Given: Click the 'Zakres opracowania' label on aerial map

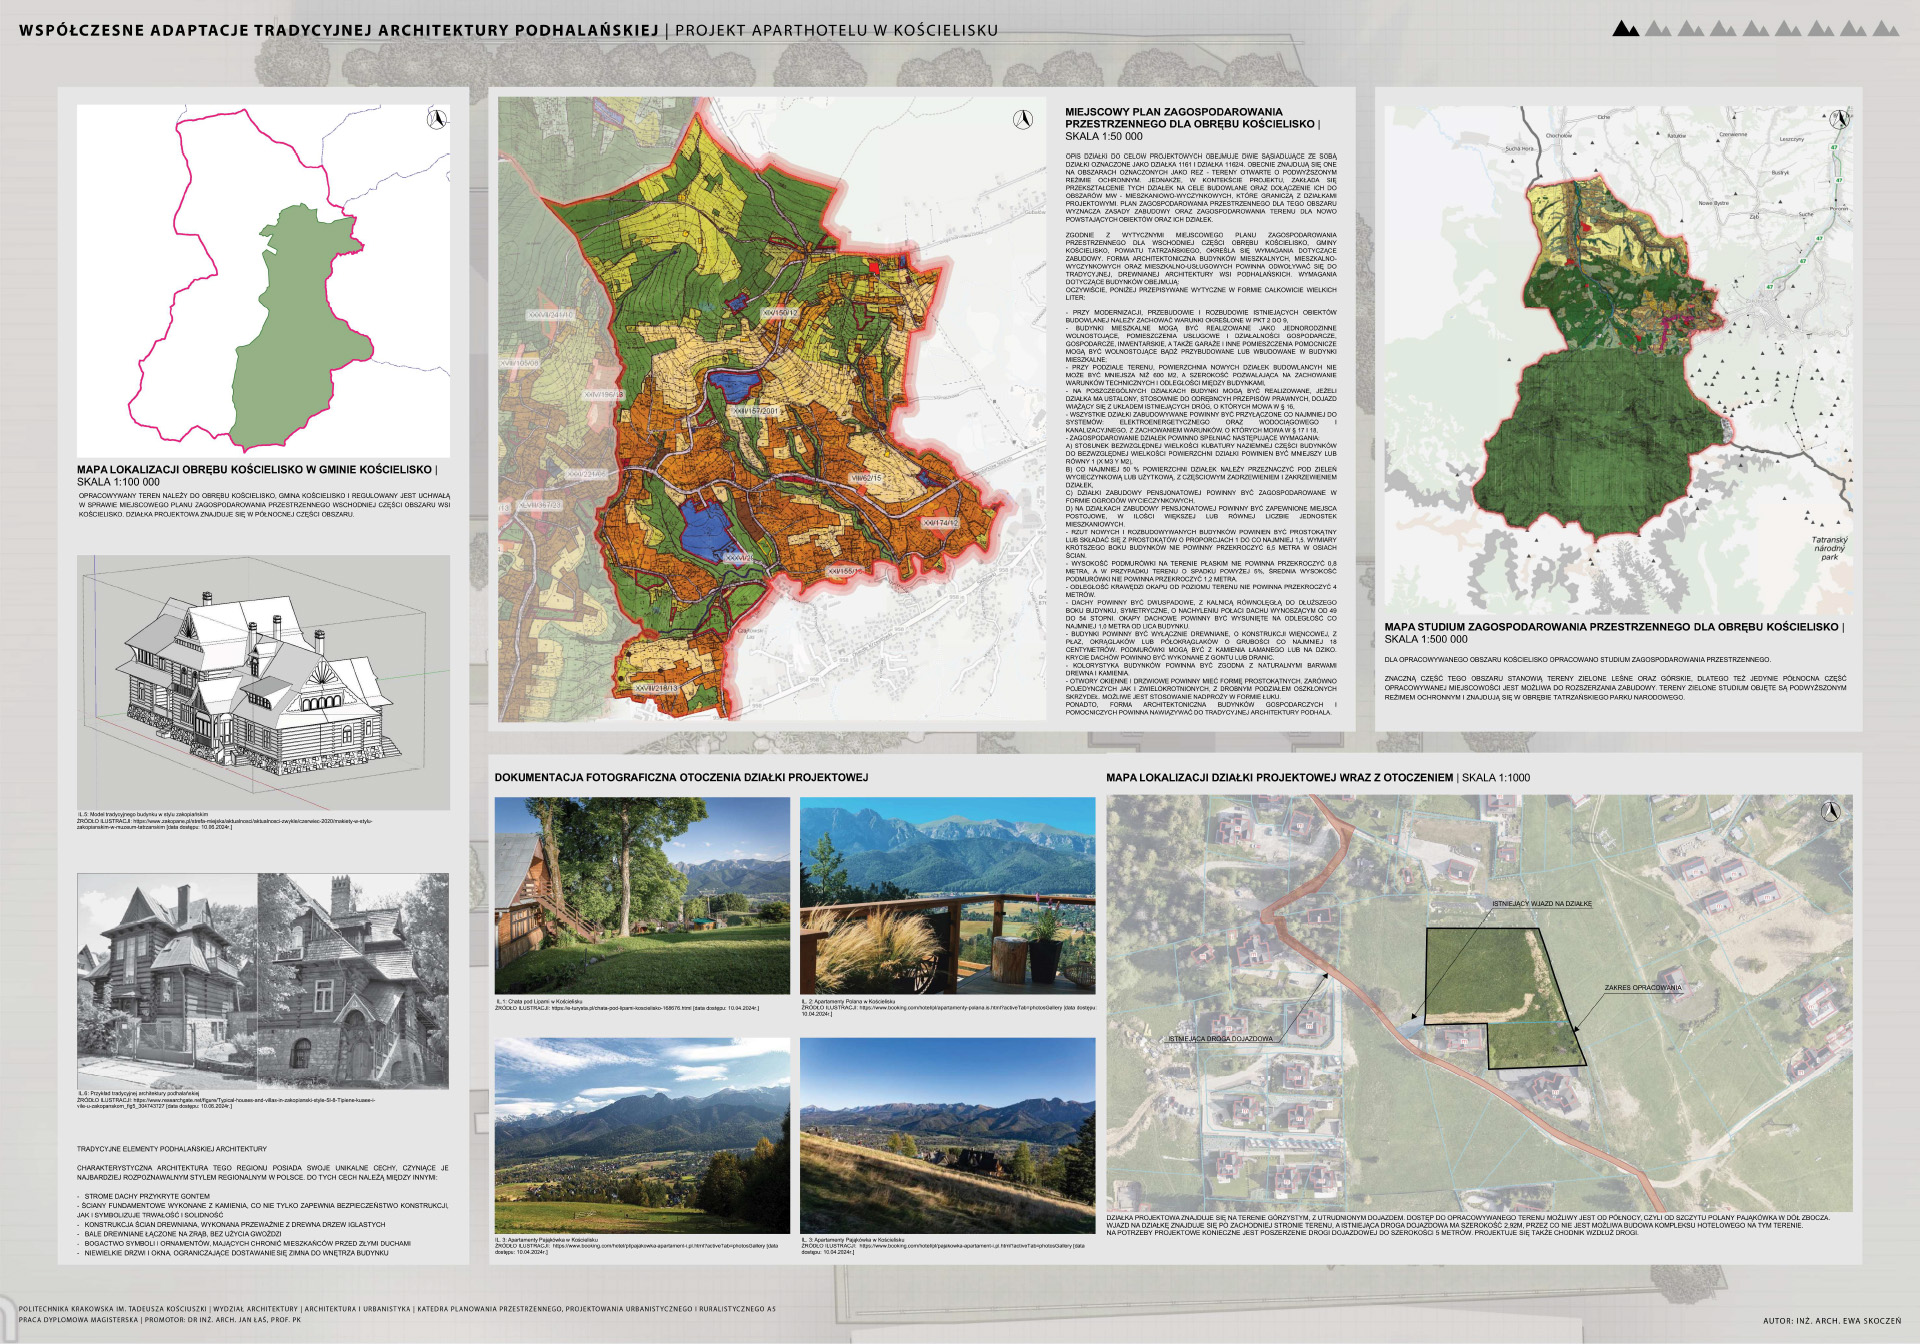Looking at the screenshot, I should click(1643, 988).
